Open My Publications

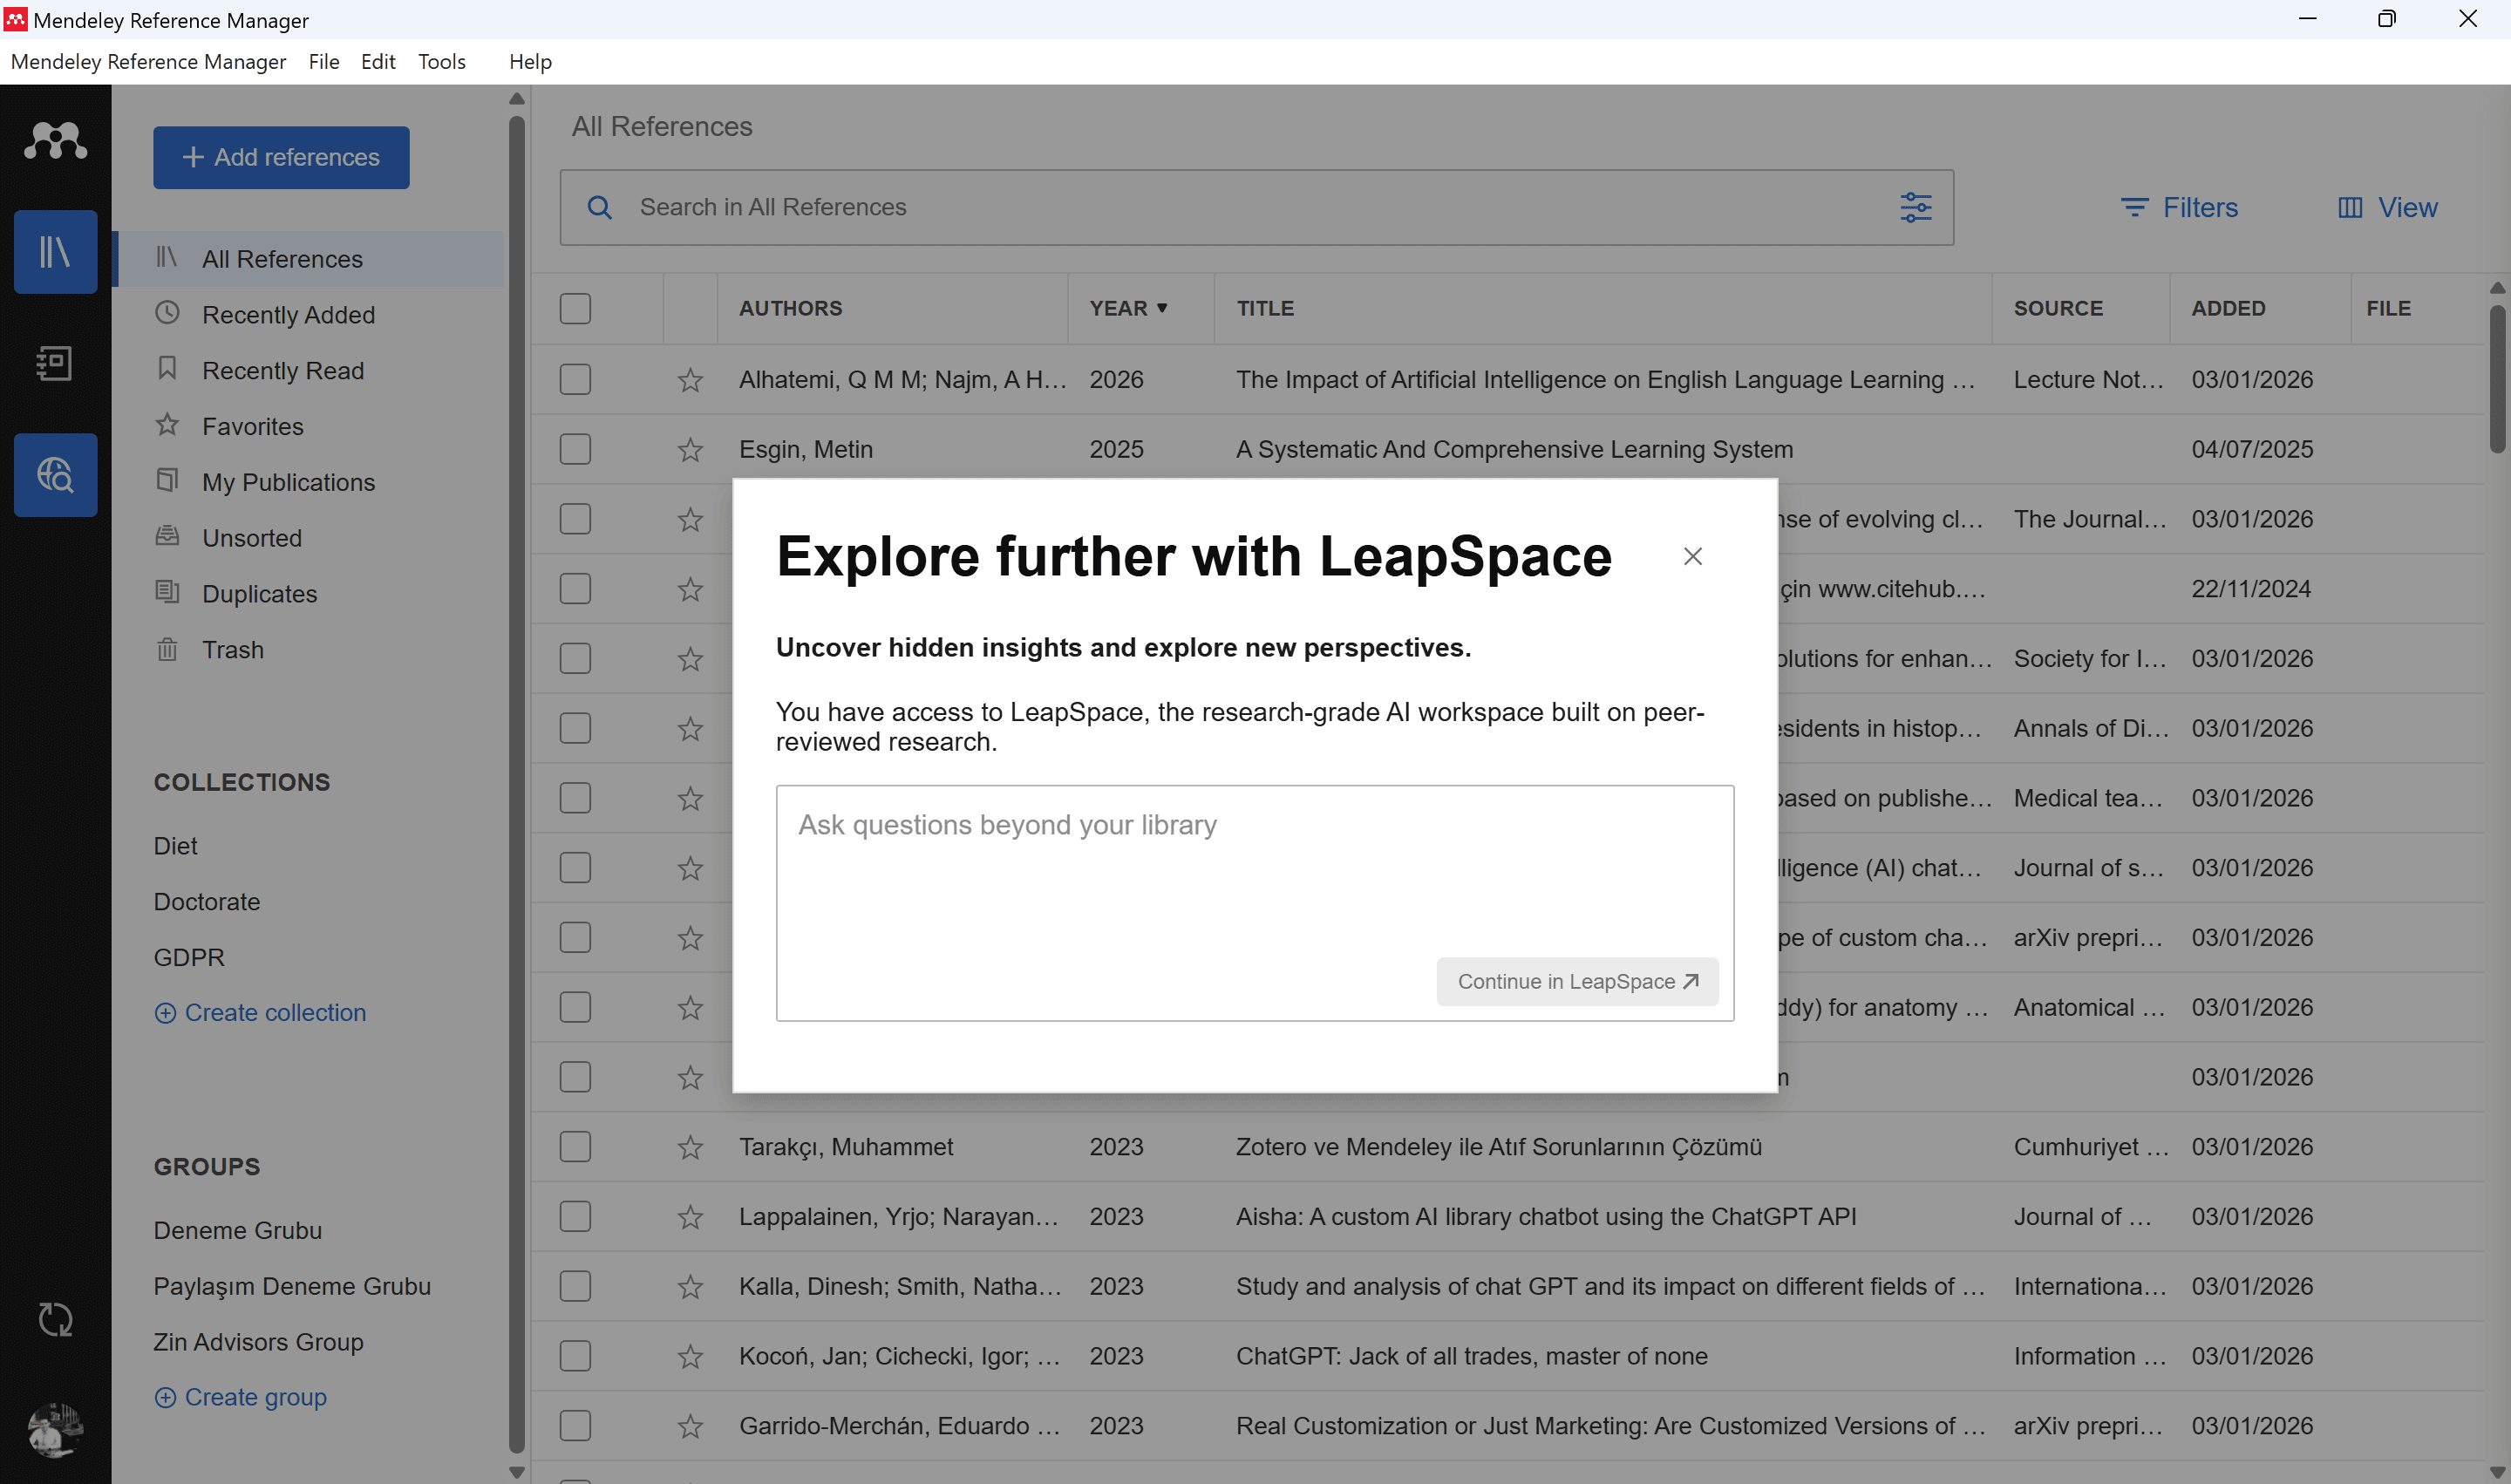(x=288, y=483)
